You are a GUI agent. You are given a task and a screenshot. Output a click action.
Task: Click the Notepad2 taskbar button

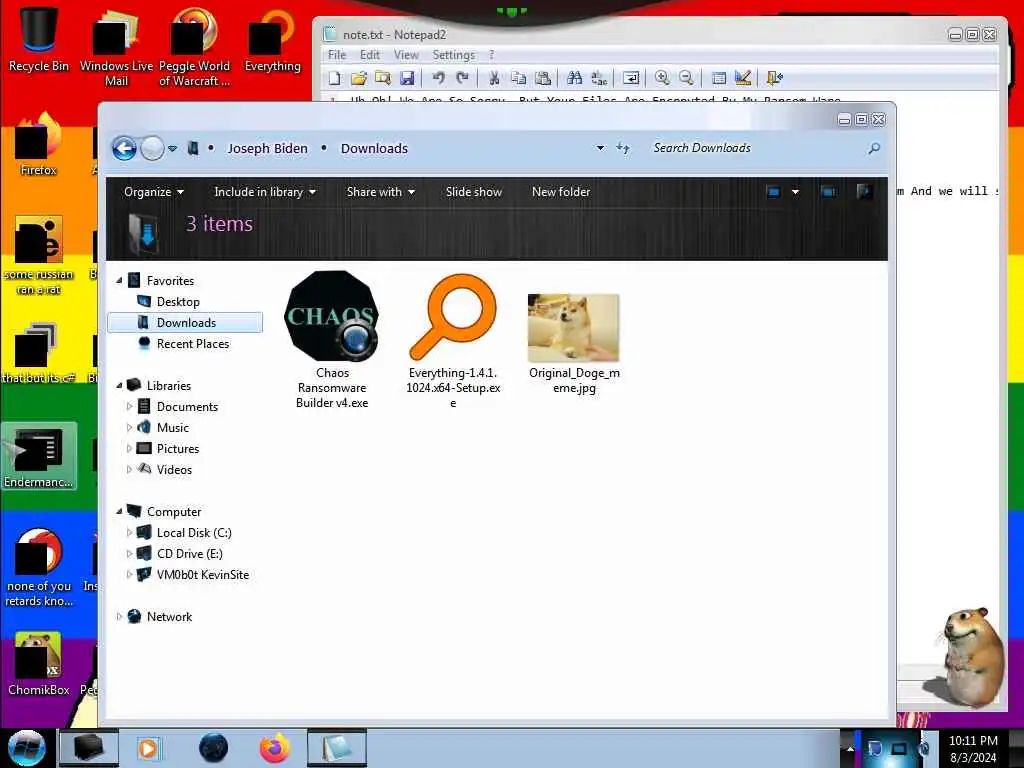click(336, 748)
